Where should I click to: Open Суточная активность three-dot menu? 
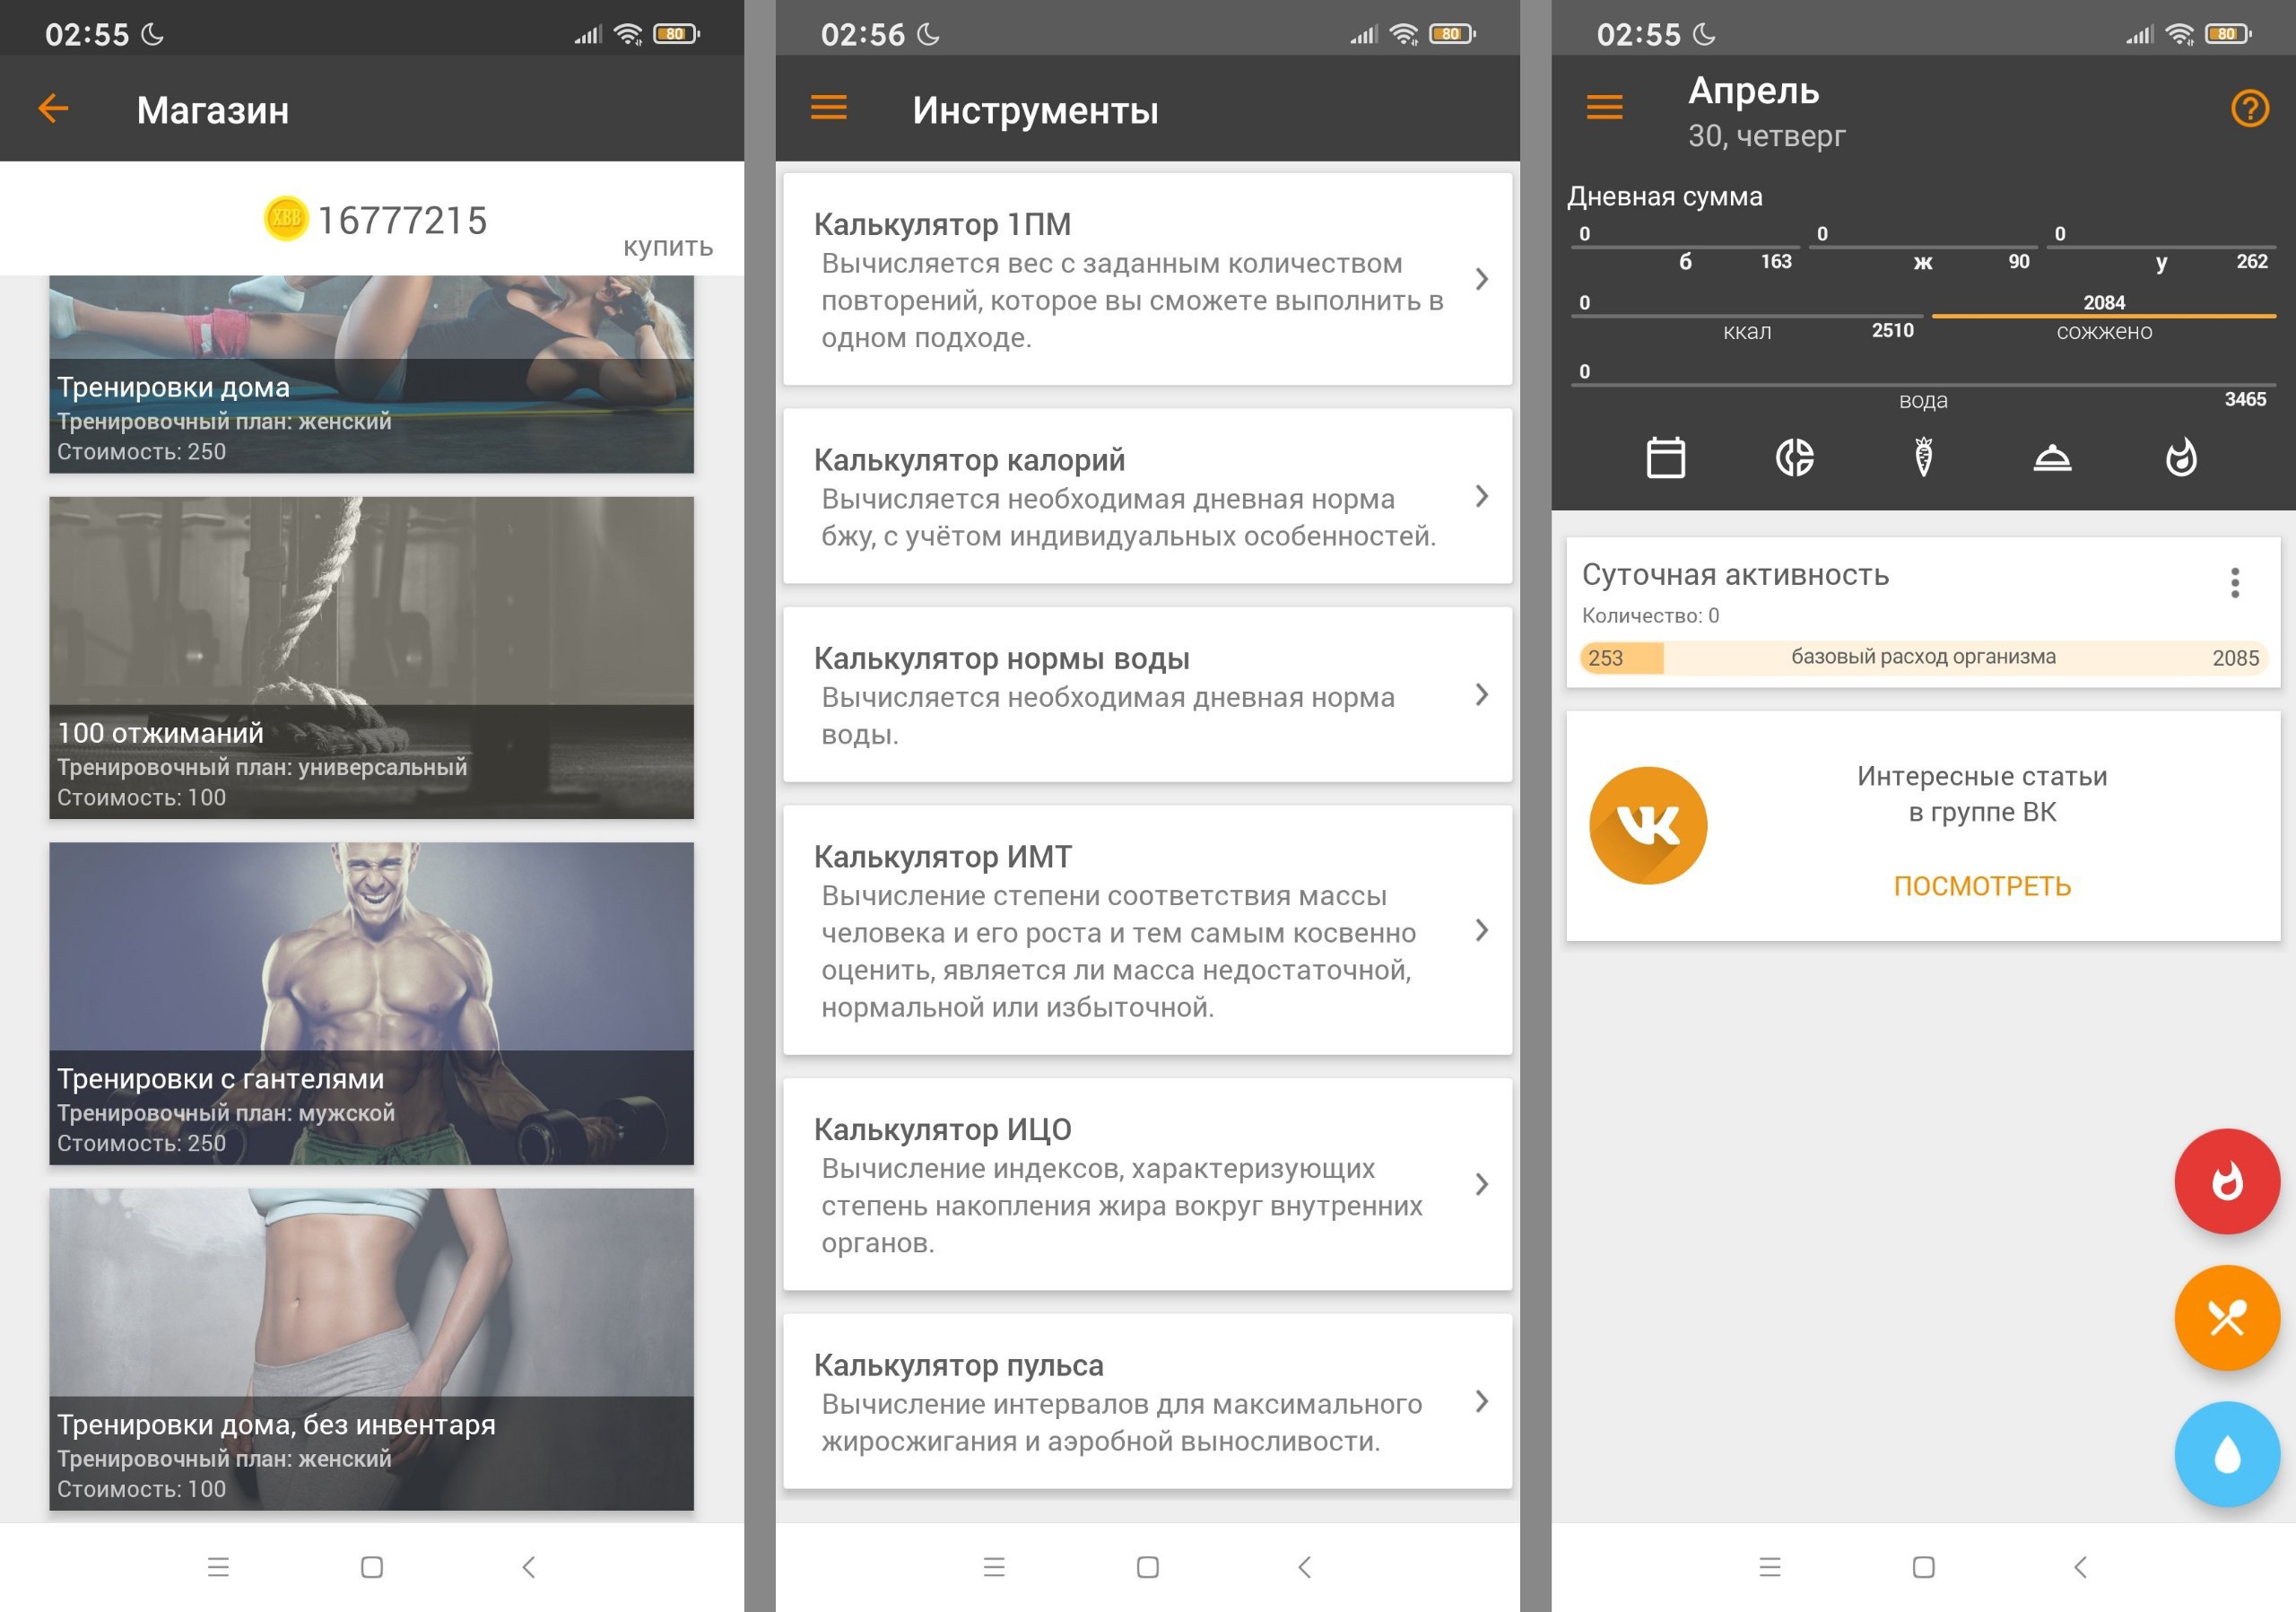pos(2234,583)
